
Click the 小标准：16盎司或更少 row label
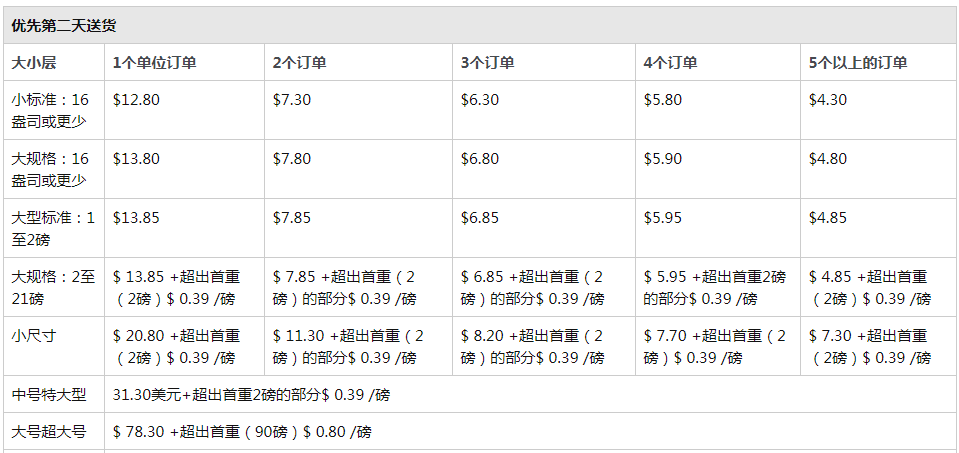50,110
